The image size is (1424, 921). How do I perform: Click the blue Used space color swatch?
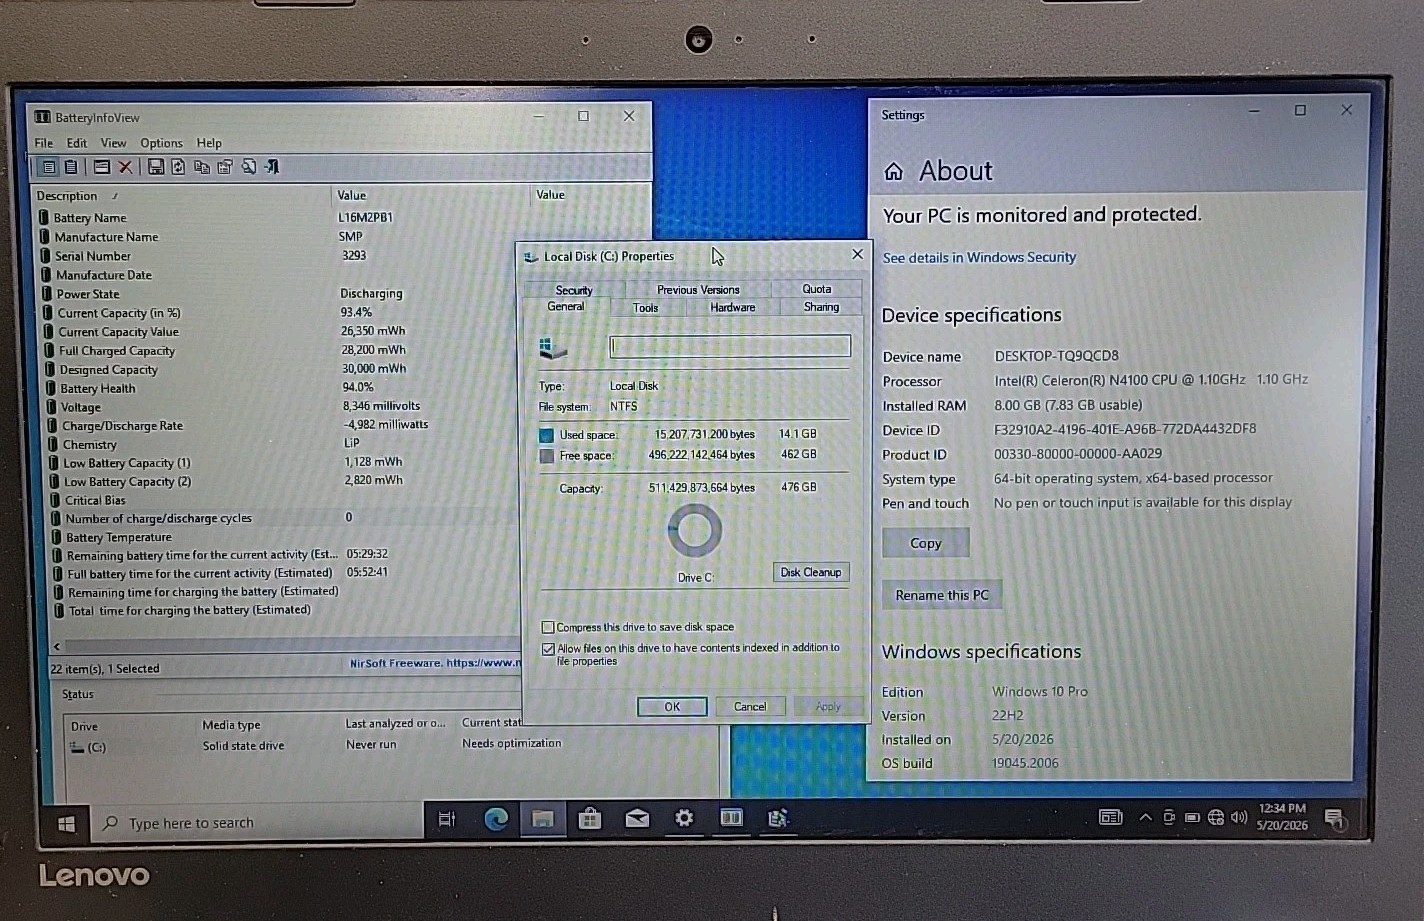click(x=547, y=435)
